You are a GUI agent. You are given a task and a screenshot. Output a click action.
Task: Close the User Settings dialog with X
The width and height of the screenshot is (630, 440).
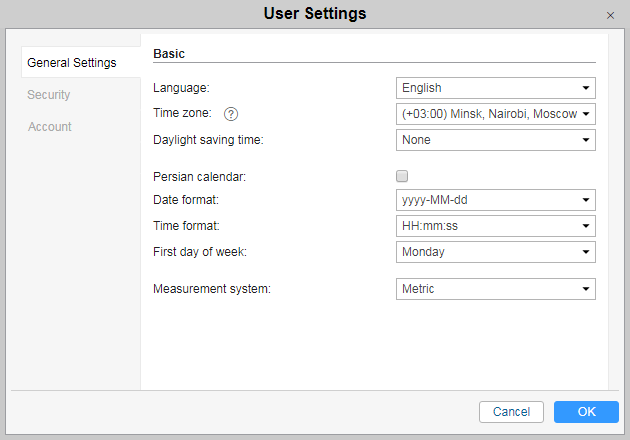click(610, 15)
